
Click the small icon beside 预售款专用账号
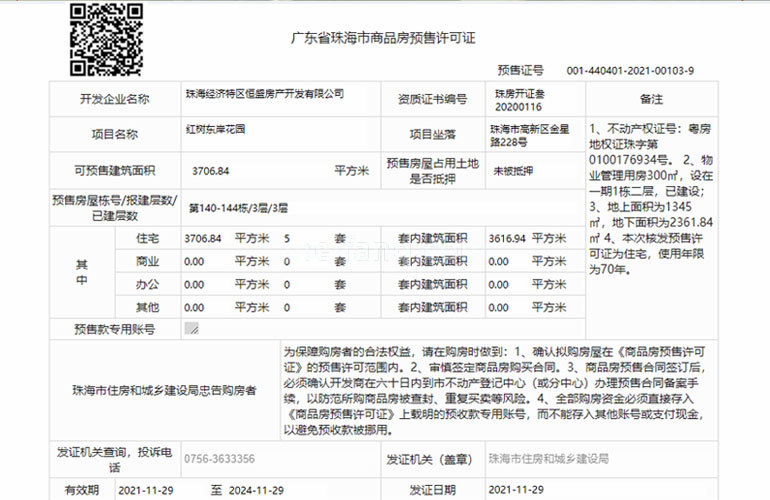[x=191, y=328]
